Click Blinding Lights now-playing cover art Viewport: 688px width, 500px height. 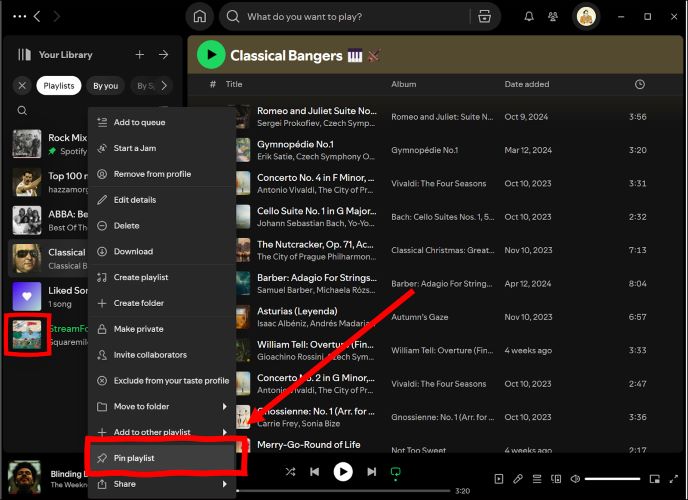point(25,478)
